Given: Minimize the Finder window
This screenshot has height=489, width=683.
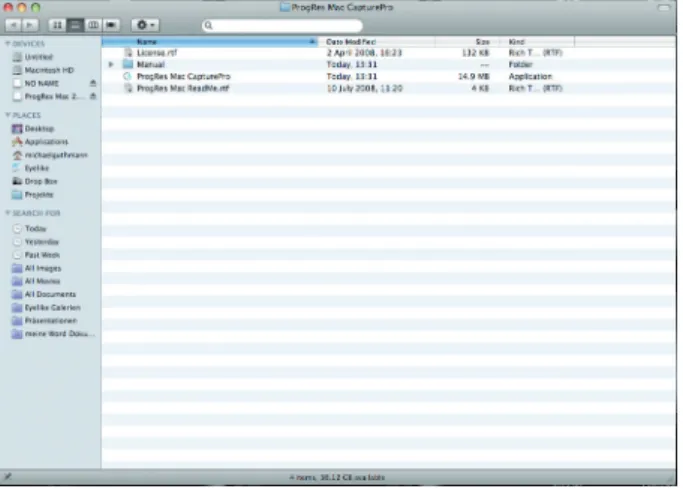Looking at the screenshot, I should coord(22,7).
